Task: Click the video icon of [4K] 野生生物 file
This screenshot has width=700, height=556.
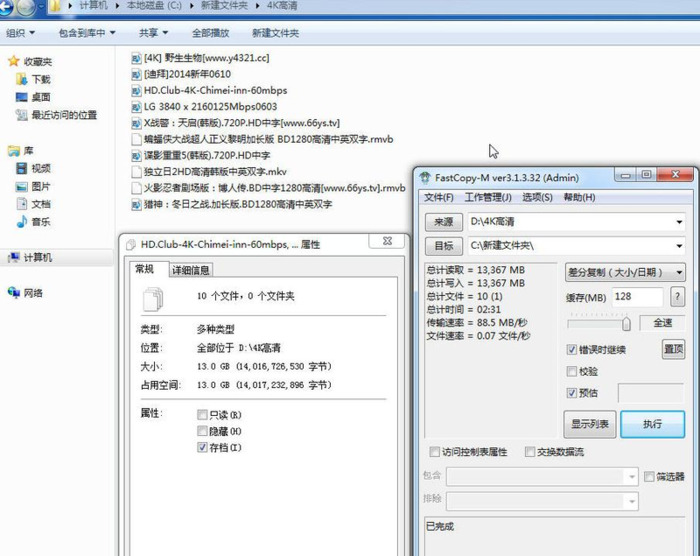Action: (136, 58)
